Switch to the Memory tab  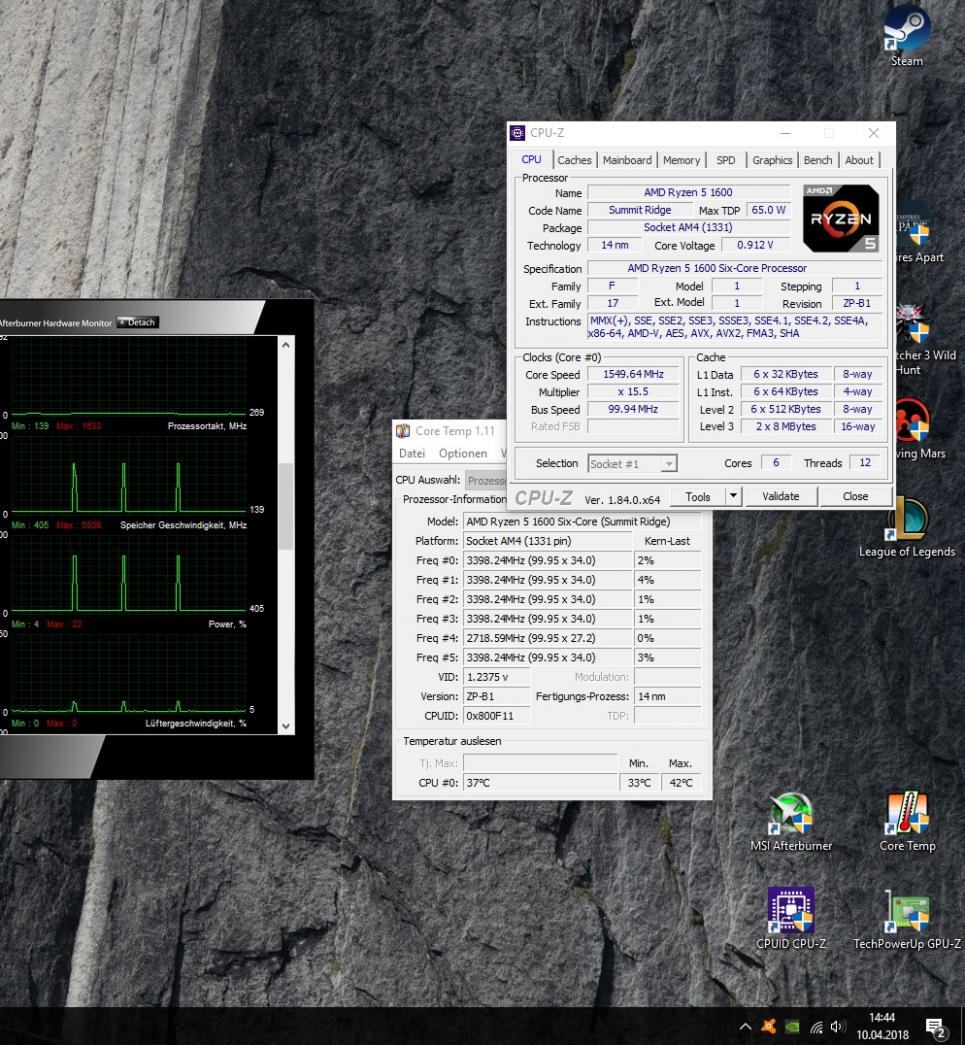coord(681,160)
